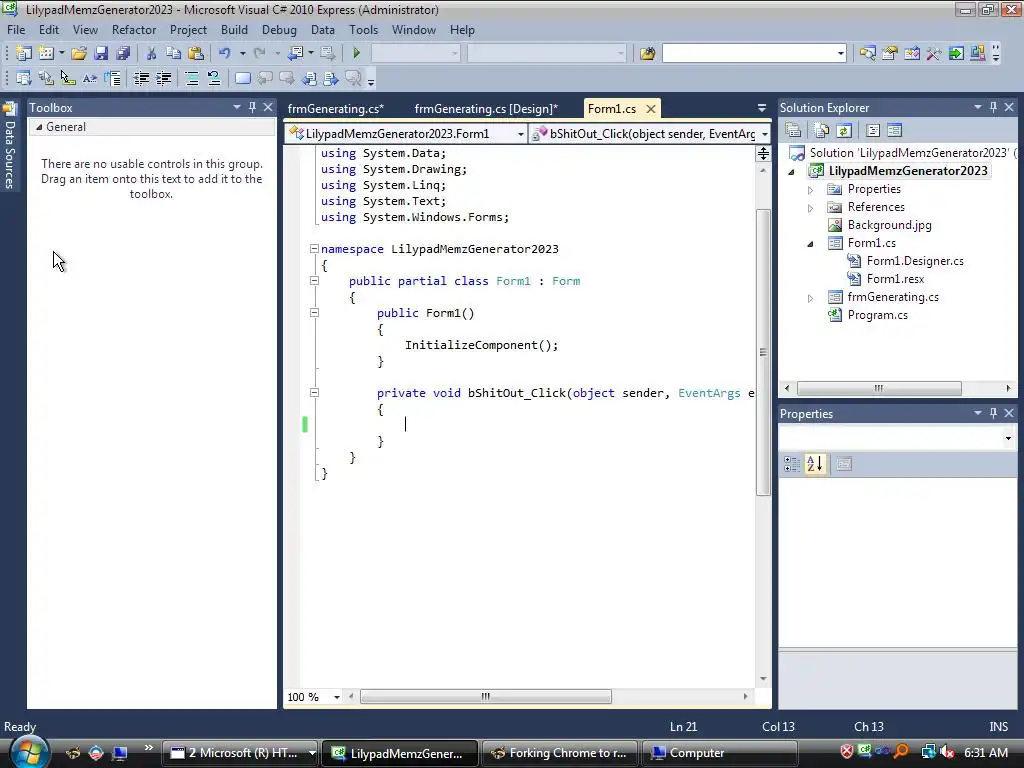Click the Paste clipboard icon
The image size is (1024, 768).
tap(195, 53)
